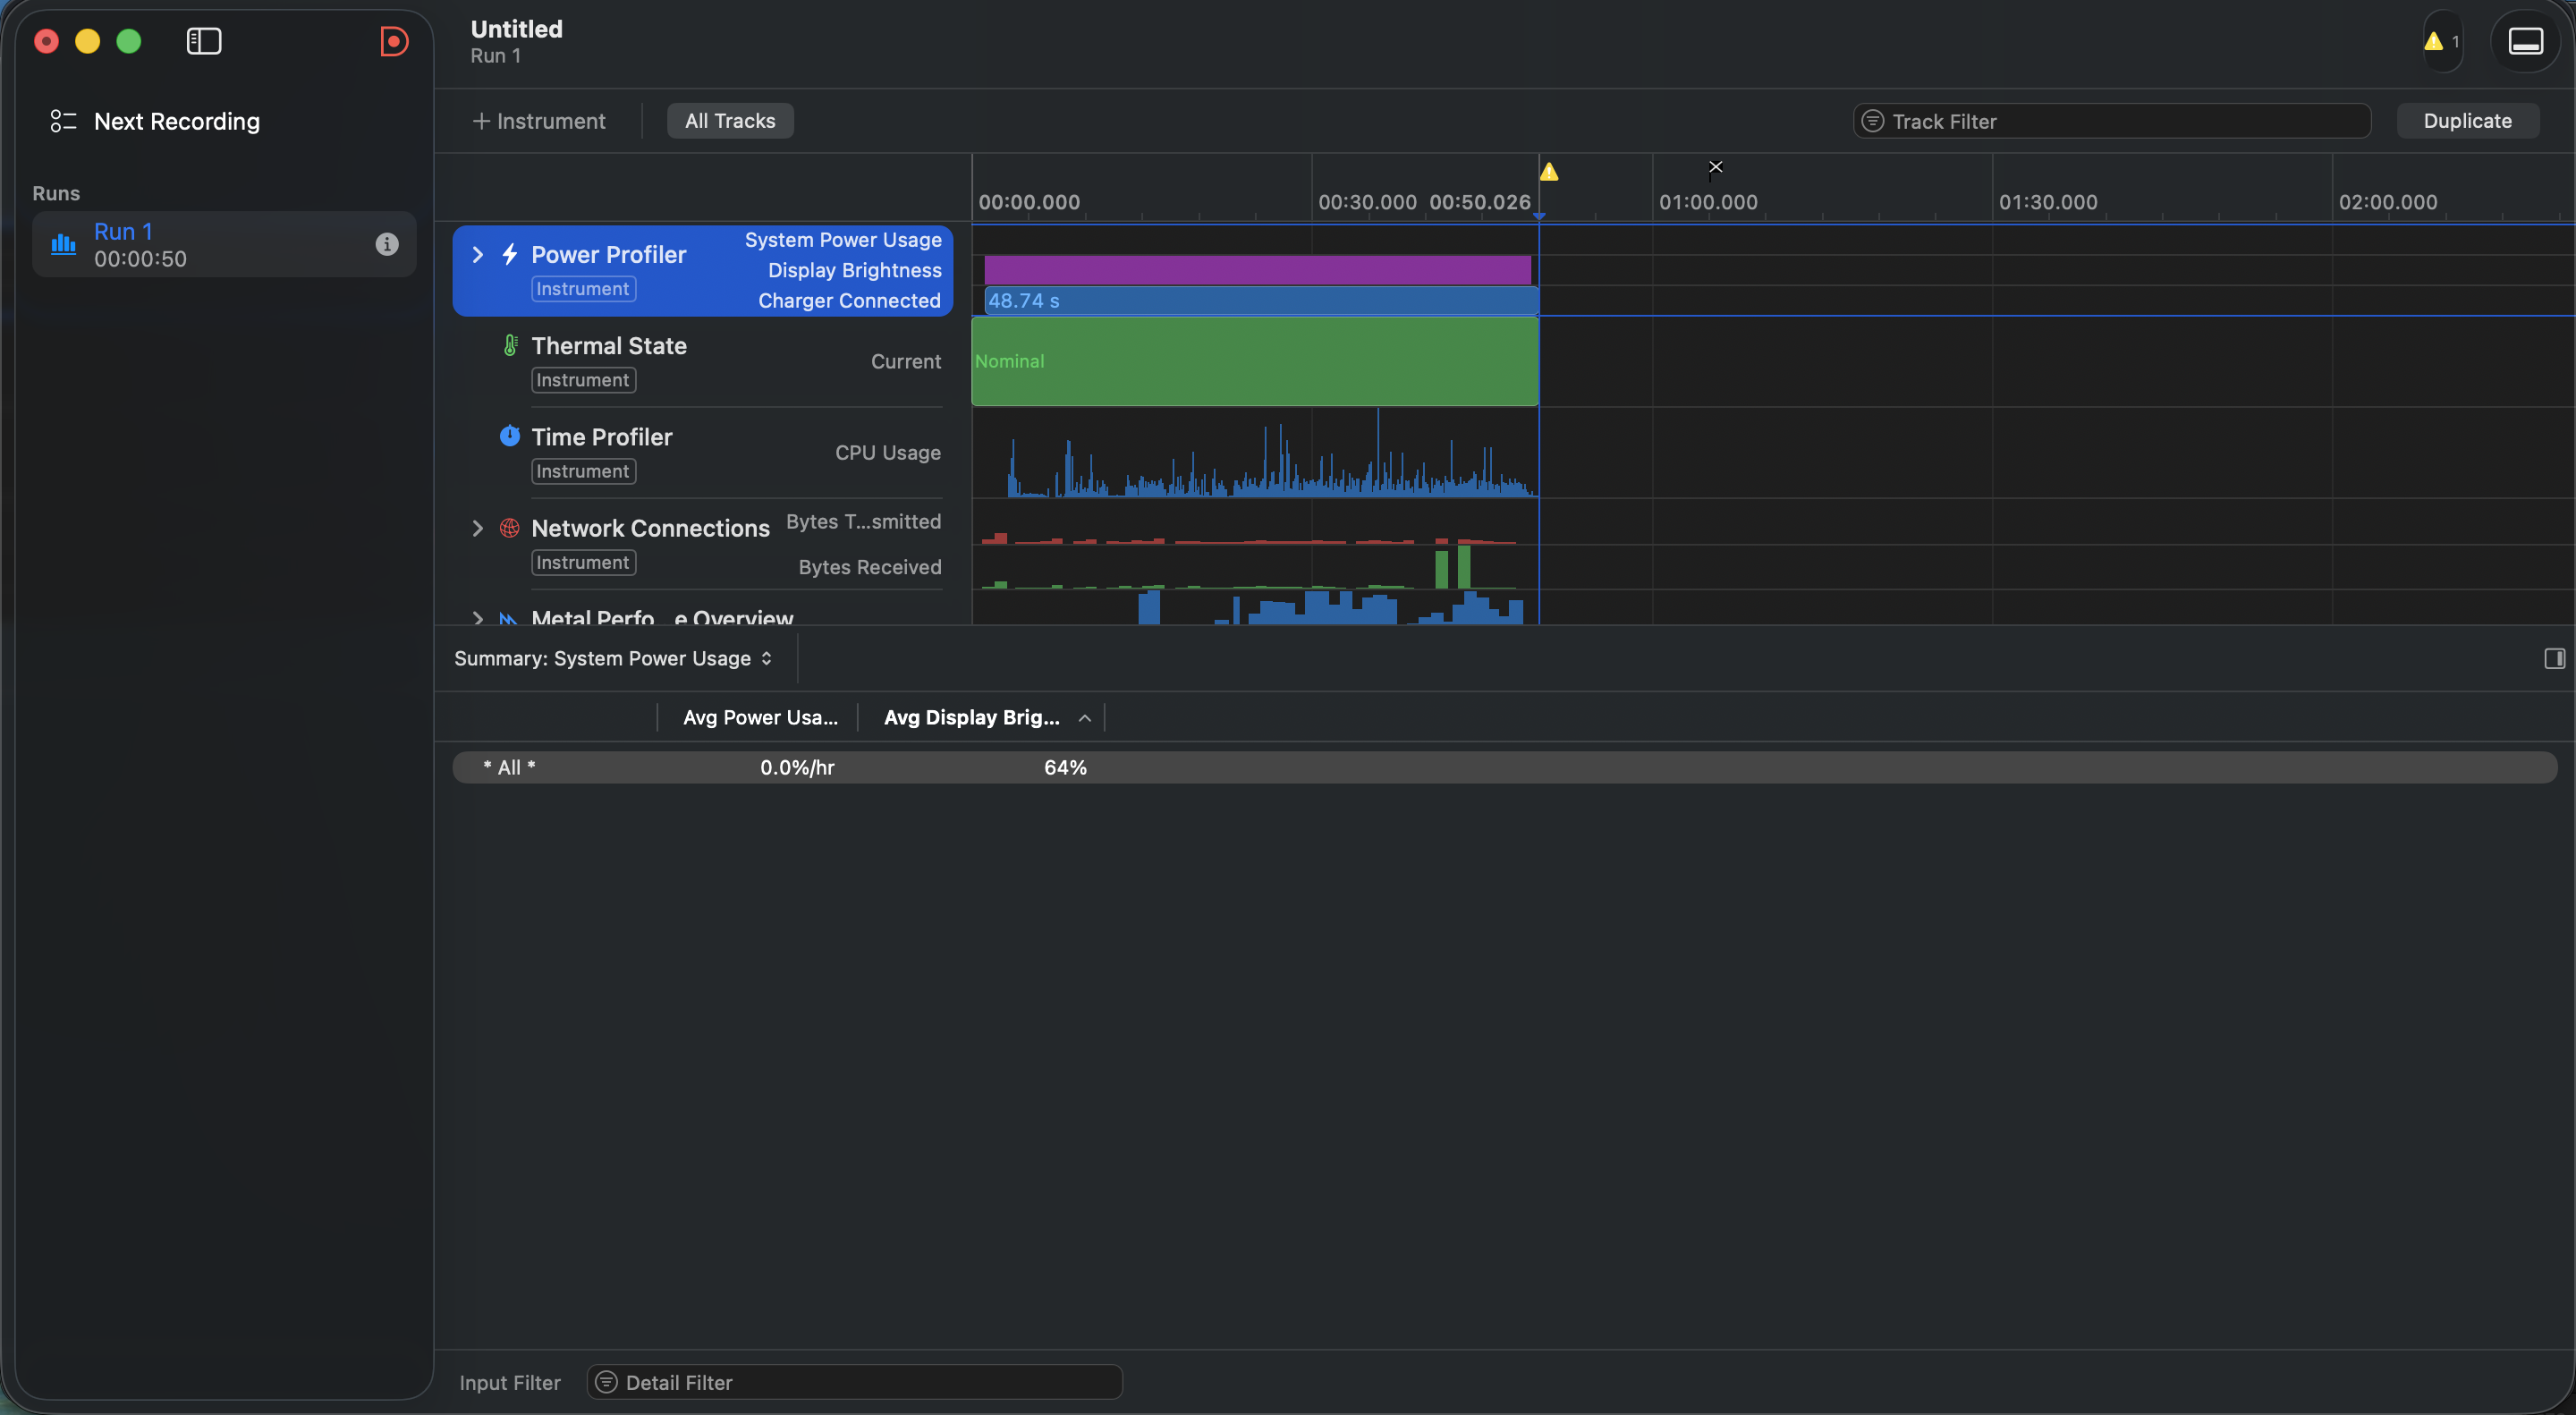Click the Thermal State thermometer icon
2576x1415 pixels.
tap(510, 346)
